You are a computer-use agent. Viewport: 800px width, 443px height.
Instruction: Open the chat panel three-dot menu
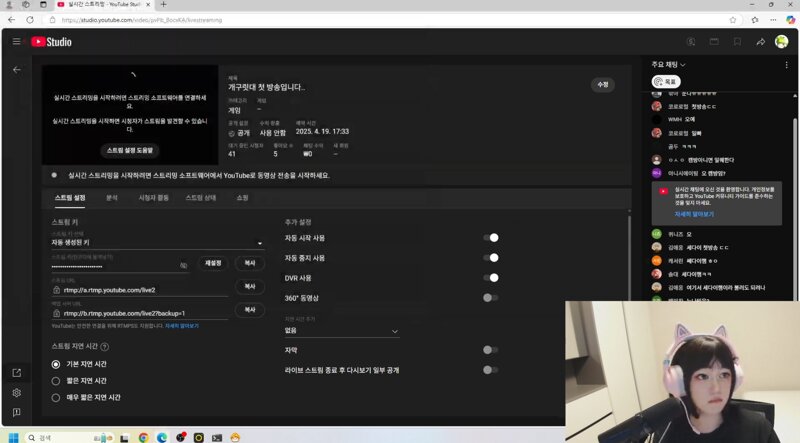click(786, 65)
